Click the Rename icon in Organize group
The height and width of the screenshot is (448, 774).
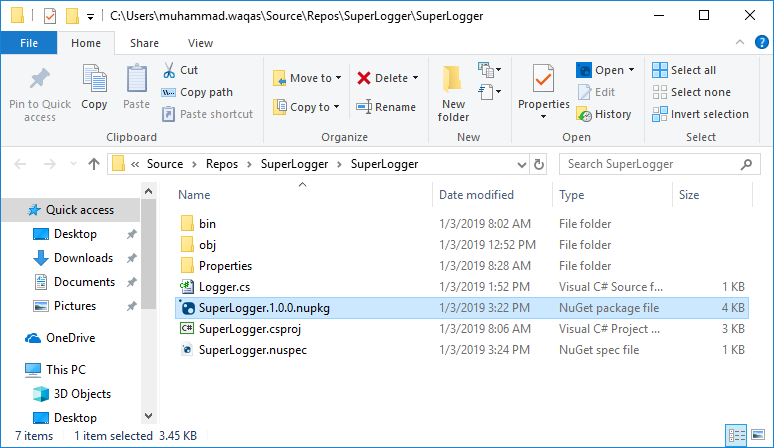364,107
